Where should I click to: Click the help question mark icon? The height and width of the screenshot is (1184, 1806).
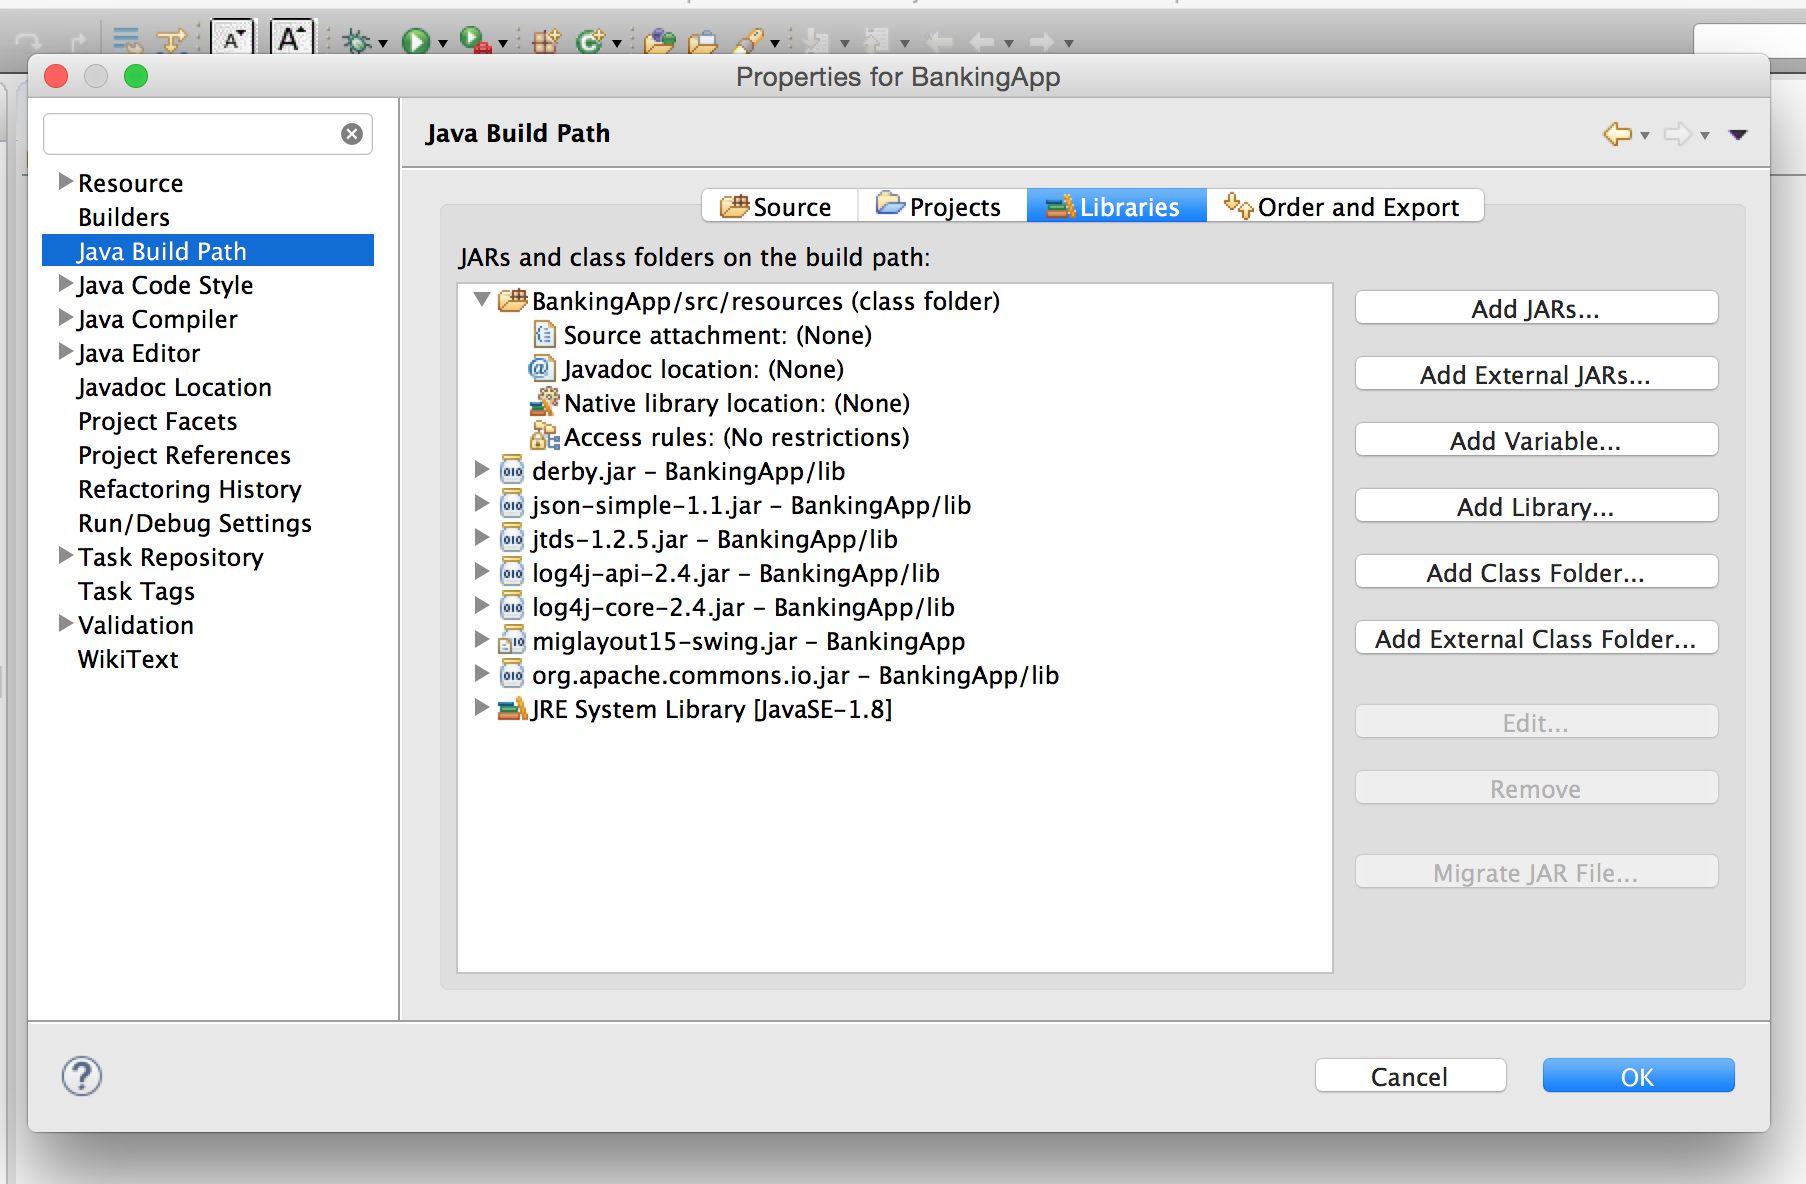[82, 1076]
